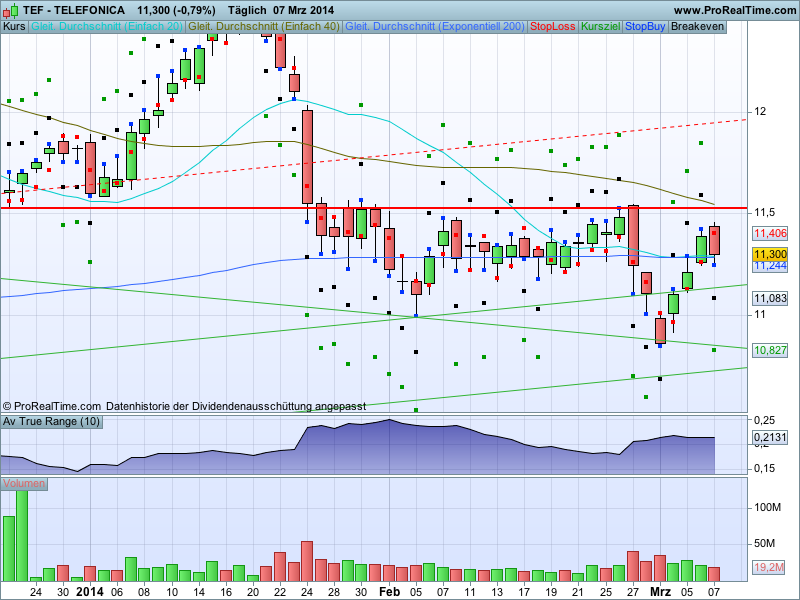Open the www.ProRealTime.com link

[735, 10]
